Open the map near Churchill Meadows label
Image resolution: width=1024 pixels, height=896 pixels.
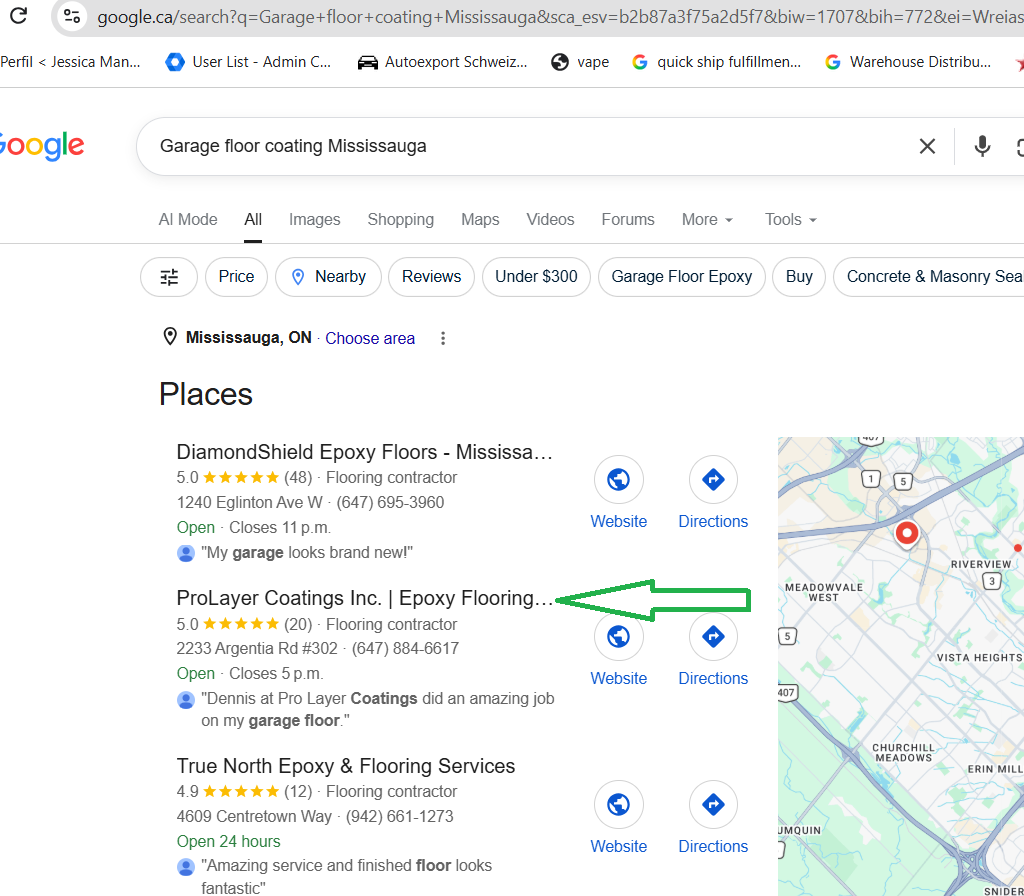(903, 752)
